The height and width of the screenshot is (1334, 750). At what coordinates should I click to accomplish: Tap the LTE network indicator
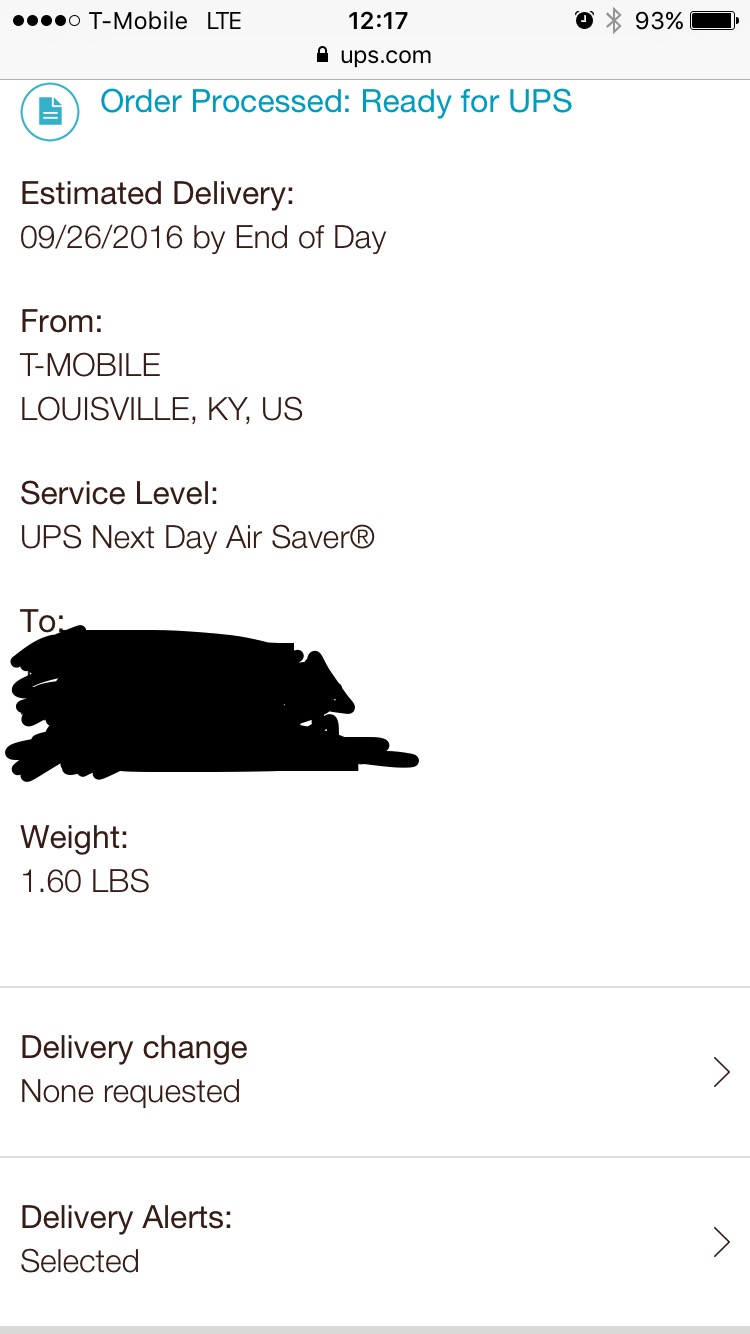[x=223, y=21]
